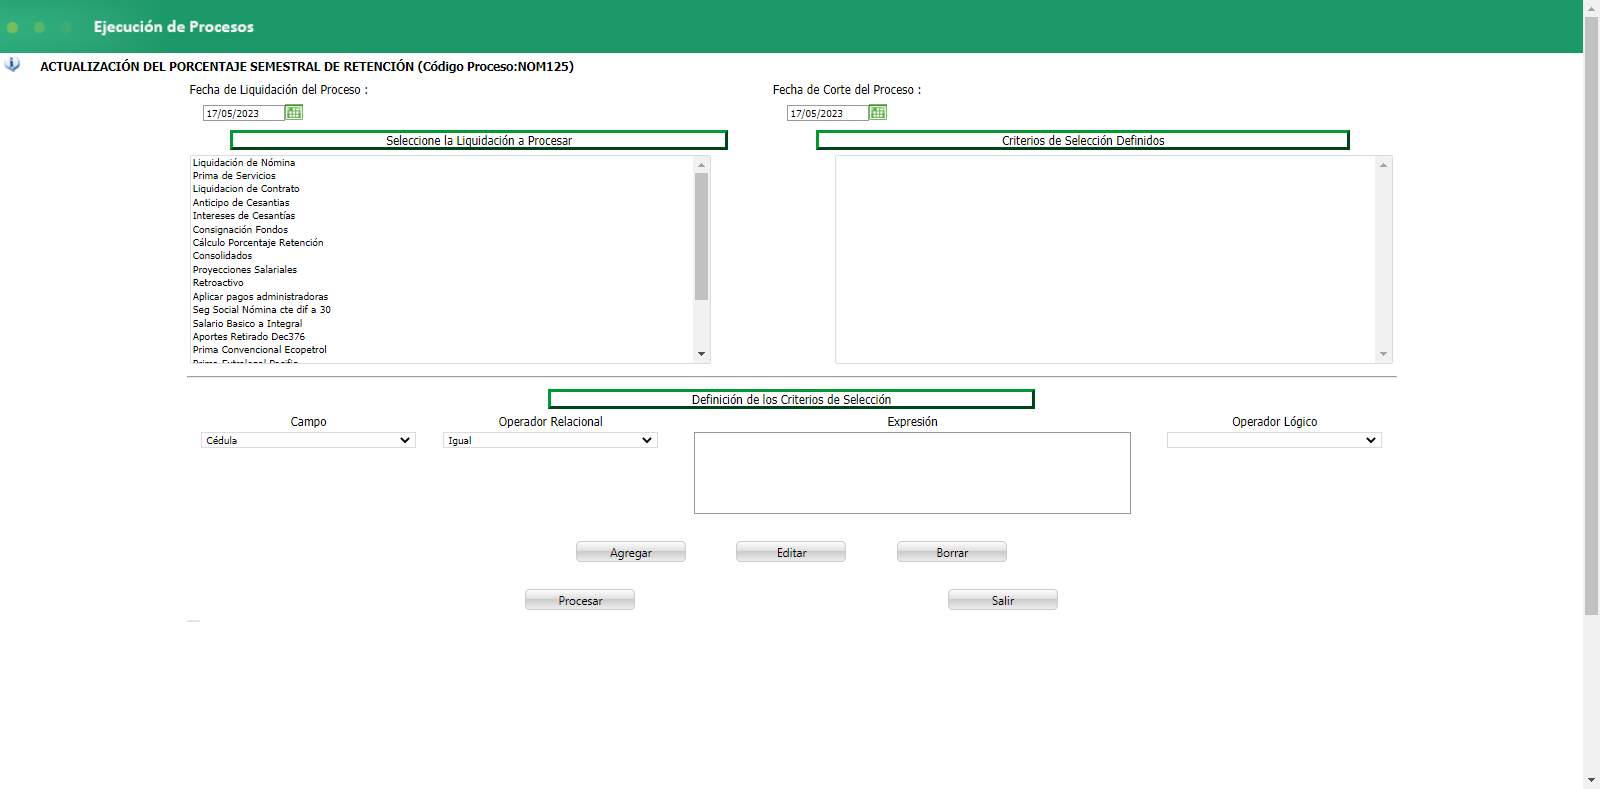Focus the Fecha de Corte date field
The width and height of the screenshot is (1600, 789).
pyautogui.click(x=827, y=114)
